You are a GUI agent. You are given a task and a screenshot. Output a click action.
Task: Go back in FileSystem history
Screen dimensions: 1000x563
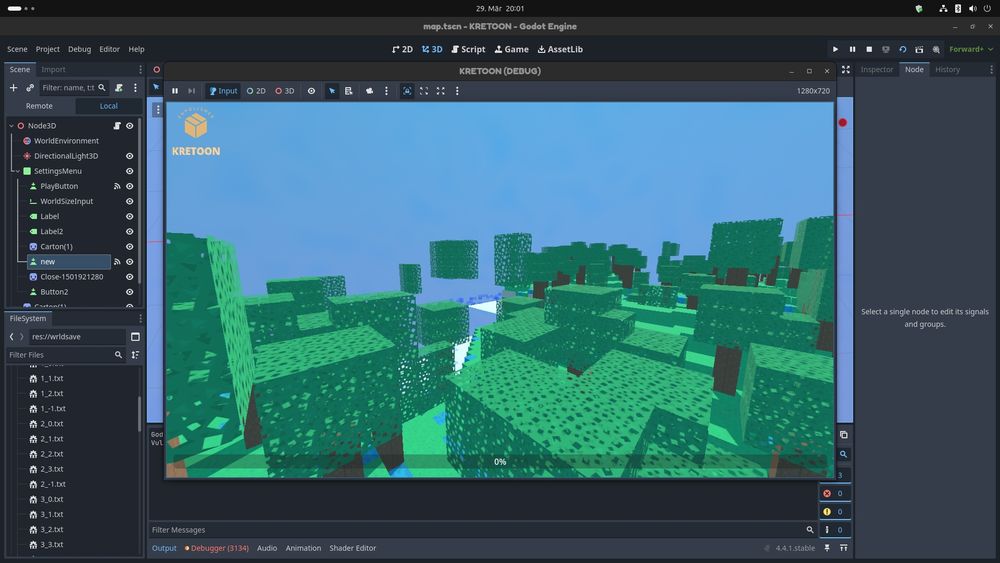[11, 337]
